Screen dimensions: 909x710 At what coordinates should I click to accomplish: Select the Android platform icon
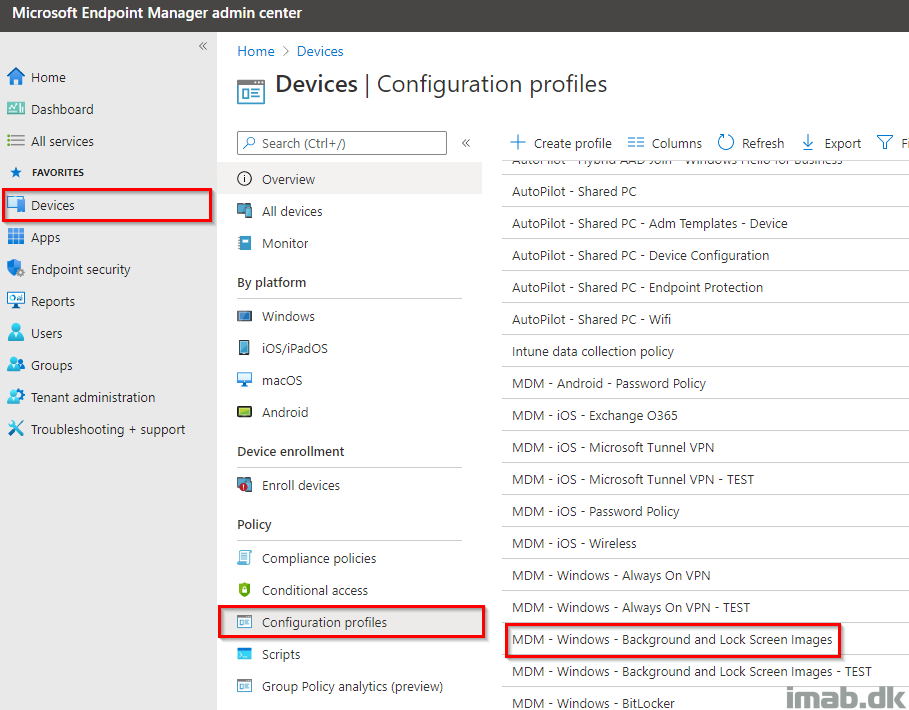(x=245, y=412)
